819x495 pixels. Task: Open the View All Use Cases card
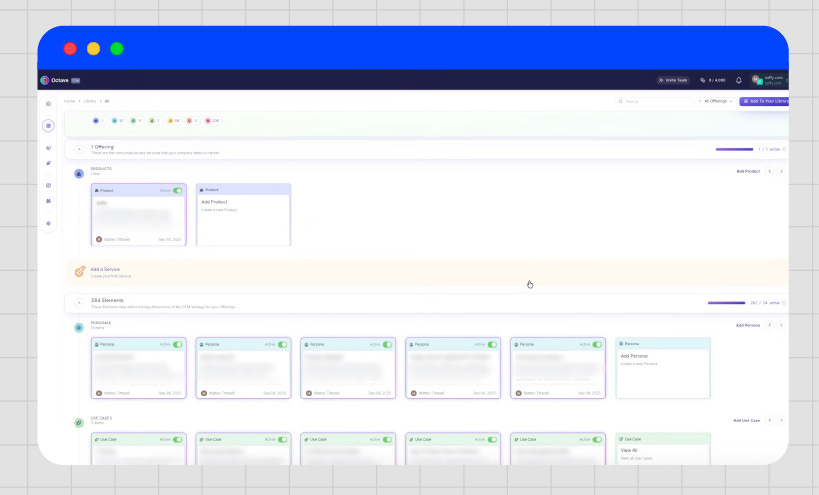[663, 449]
